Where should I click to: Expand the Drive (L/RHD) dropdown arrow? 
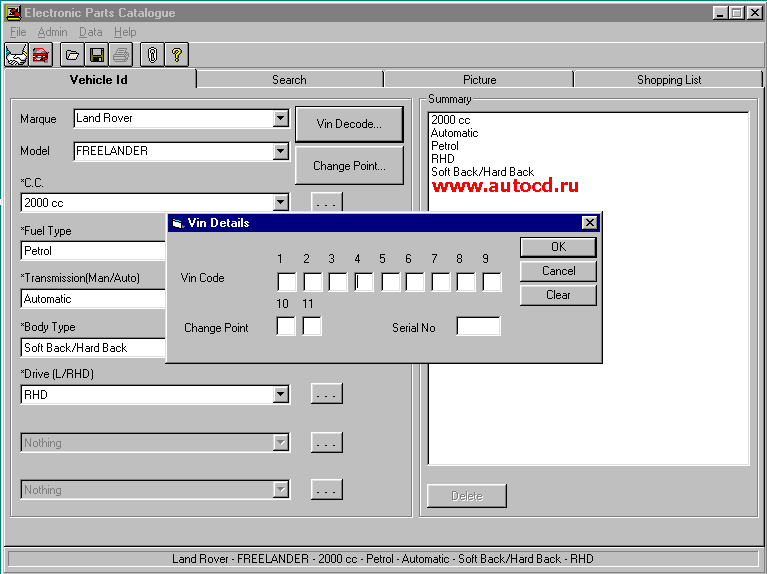(x=280, y=394)
